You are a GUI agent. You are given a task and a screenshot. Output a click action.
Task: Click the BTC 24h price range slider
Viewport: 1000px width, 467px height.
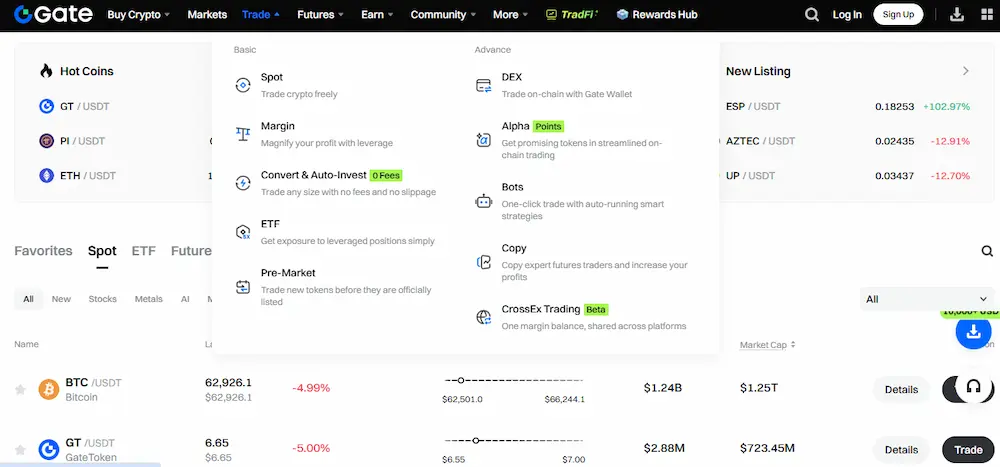[514, 380]
